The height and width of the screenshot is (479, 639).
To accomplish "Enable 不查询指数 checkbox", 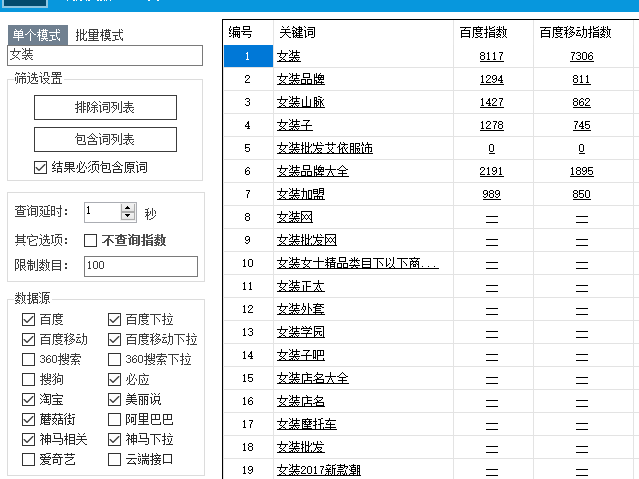I will [x=90, y=240].
